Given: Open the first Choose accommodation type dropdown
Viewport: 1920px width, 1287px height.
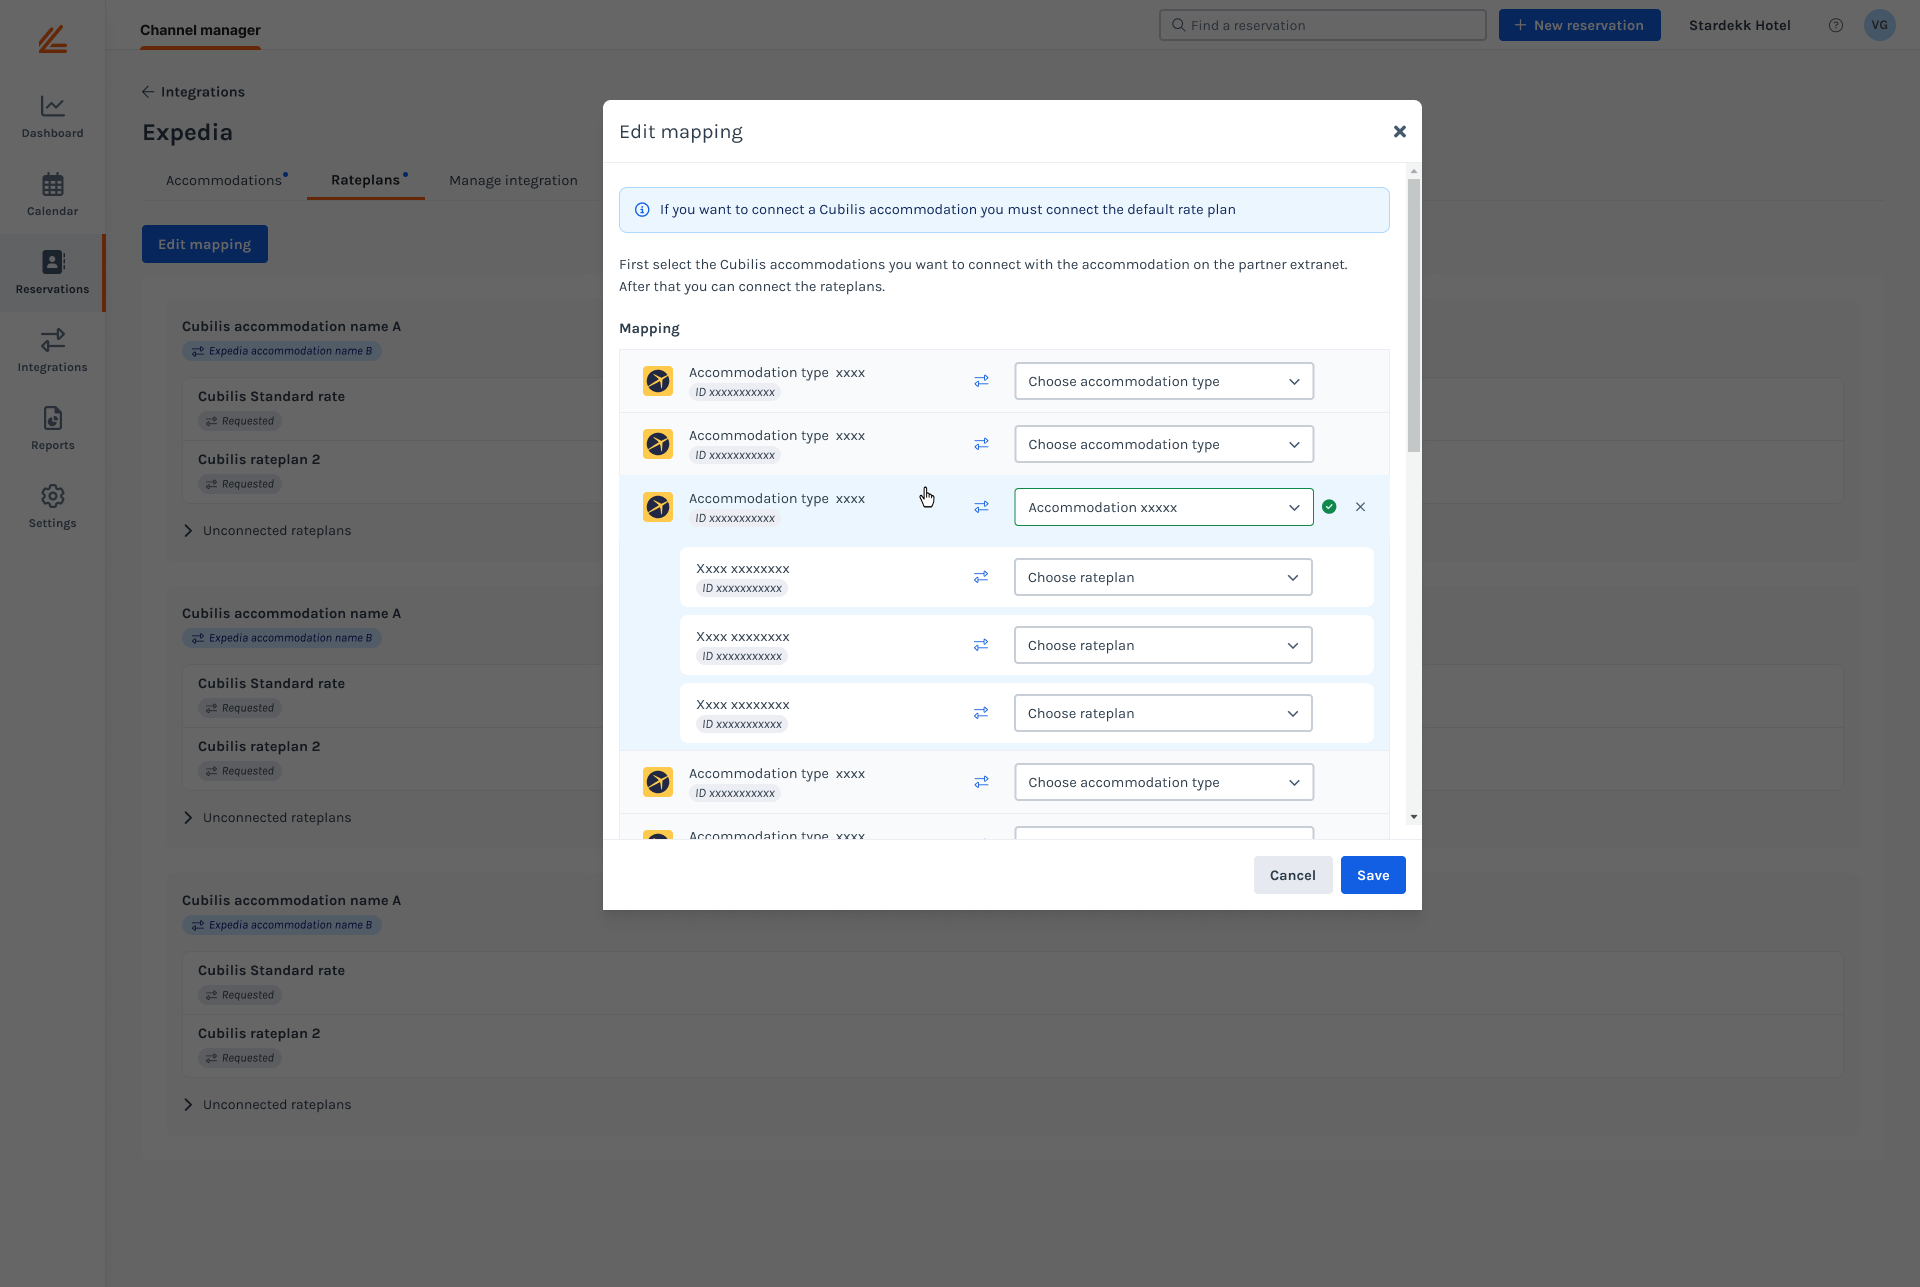Looking at the screenshot, I should (1163, 381).
